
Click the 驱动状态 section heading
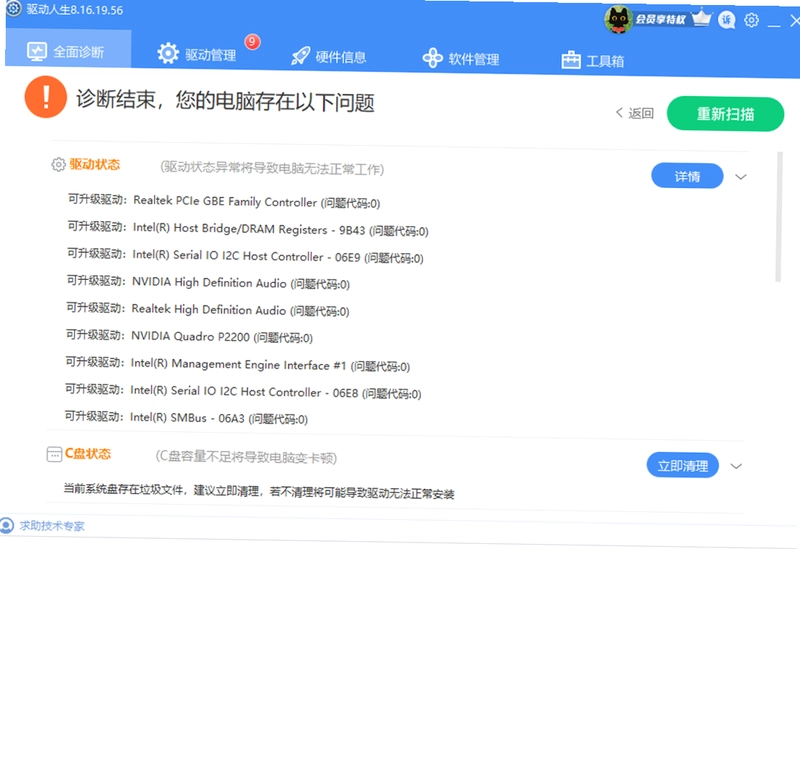[95, 165]
